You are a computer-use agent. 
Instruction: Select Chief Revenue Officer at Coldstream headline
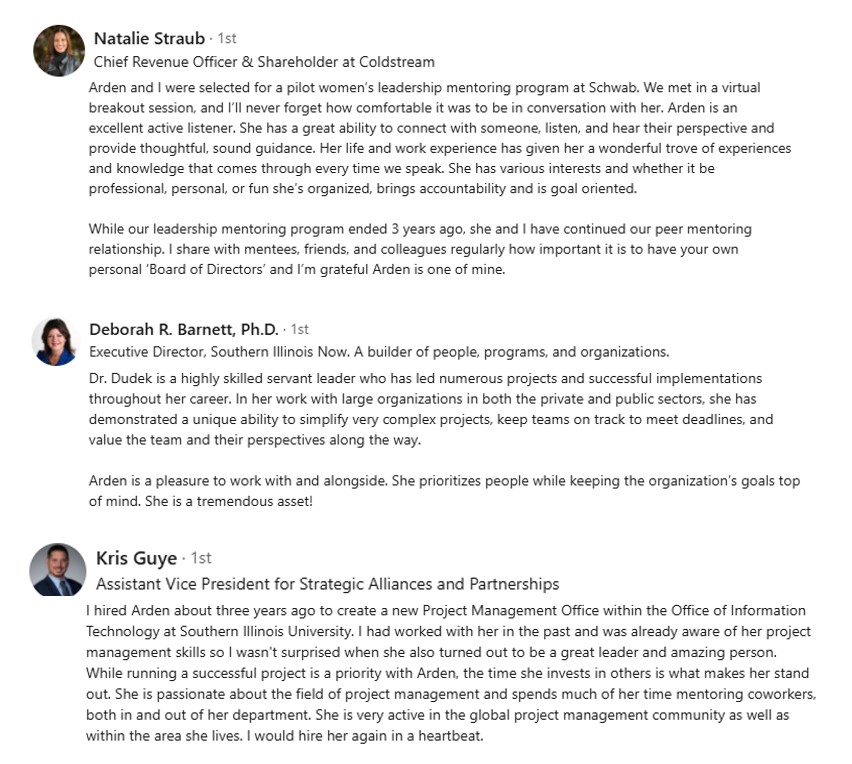(264, 62)
